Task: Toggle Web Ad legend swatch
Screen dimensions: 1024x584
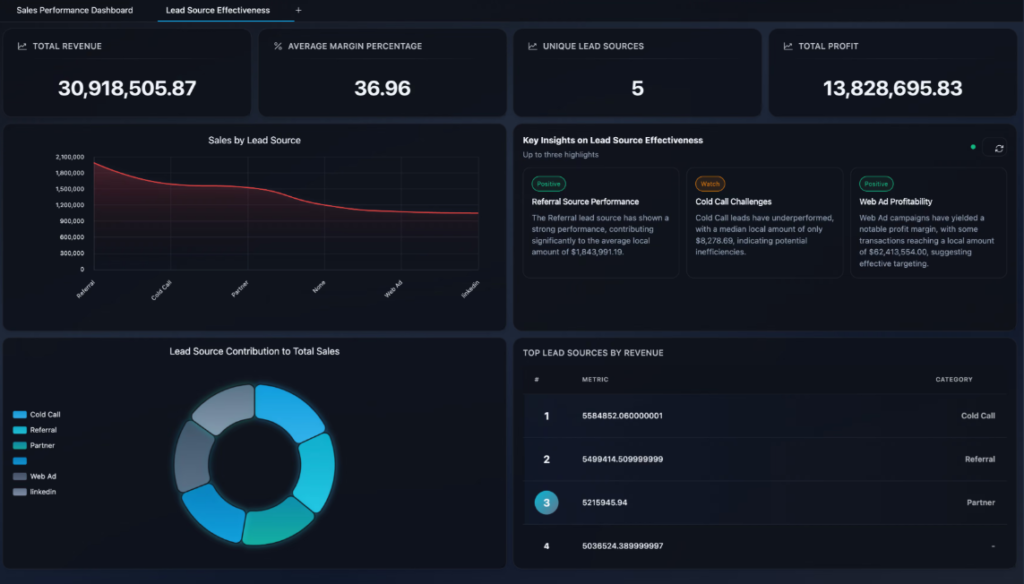Action: 20,476
